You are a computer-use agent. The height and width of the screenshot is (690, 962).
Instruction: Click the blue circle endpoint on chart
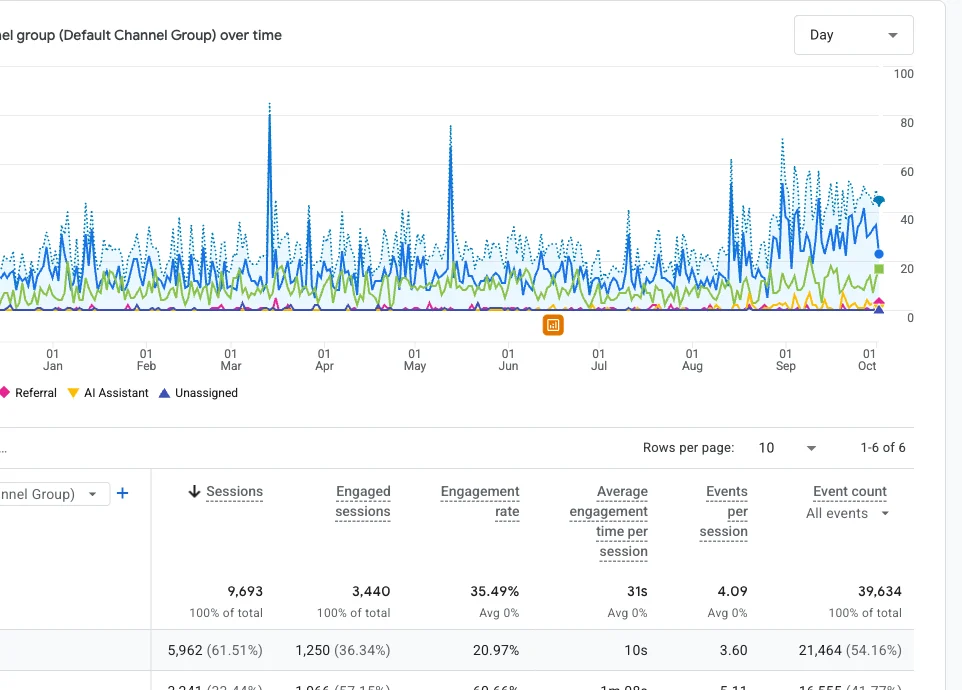[879, 254]
